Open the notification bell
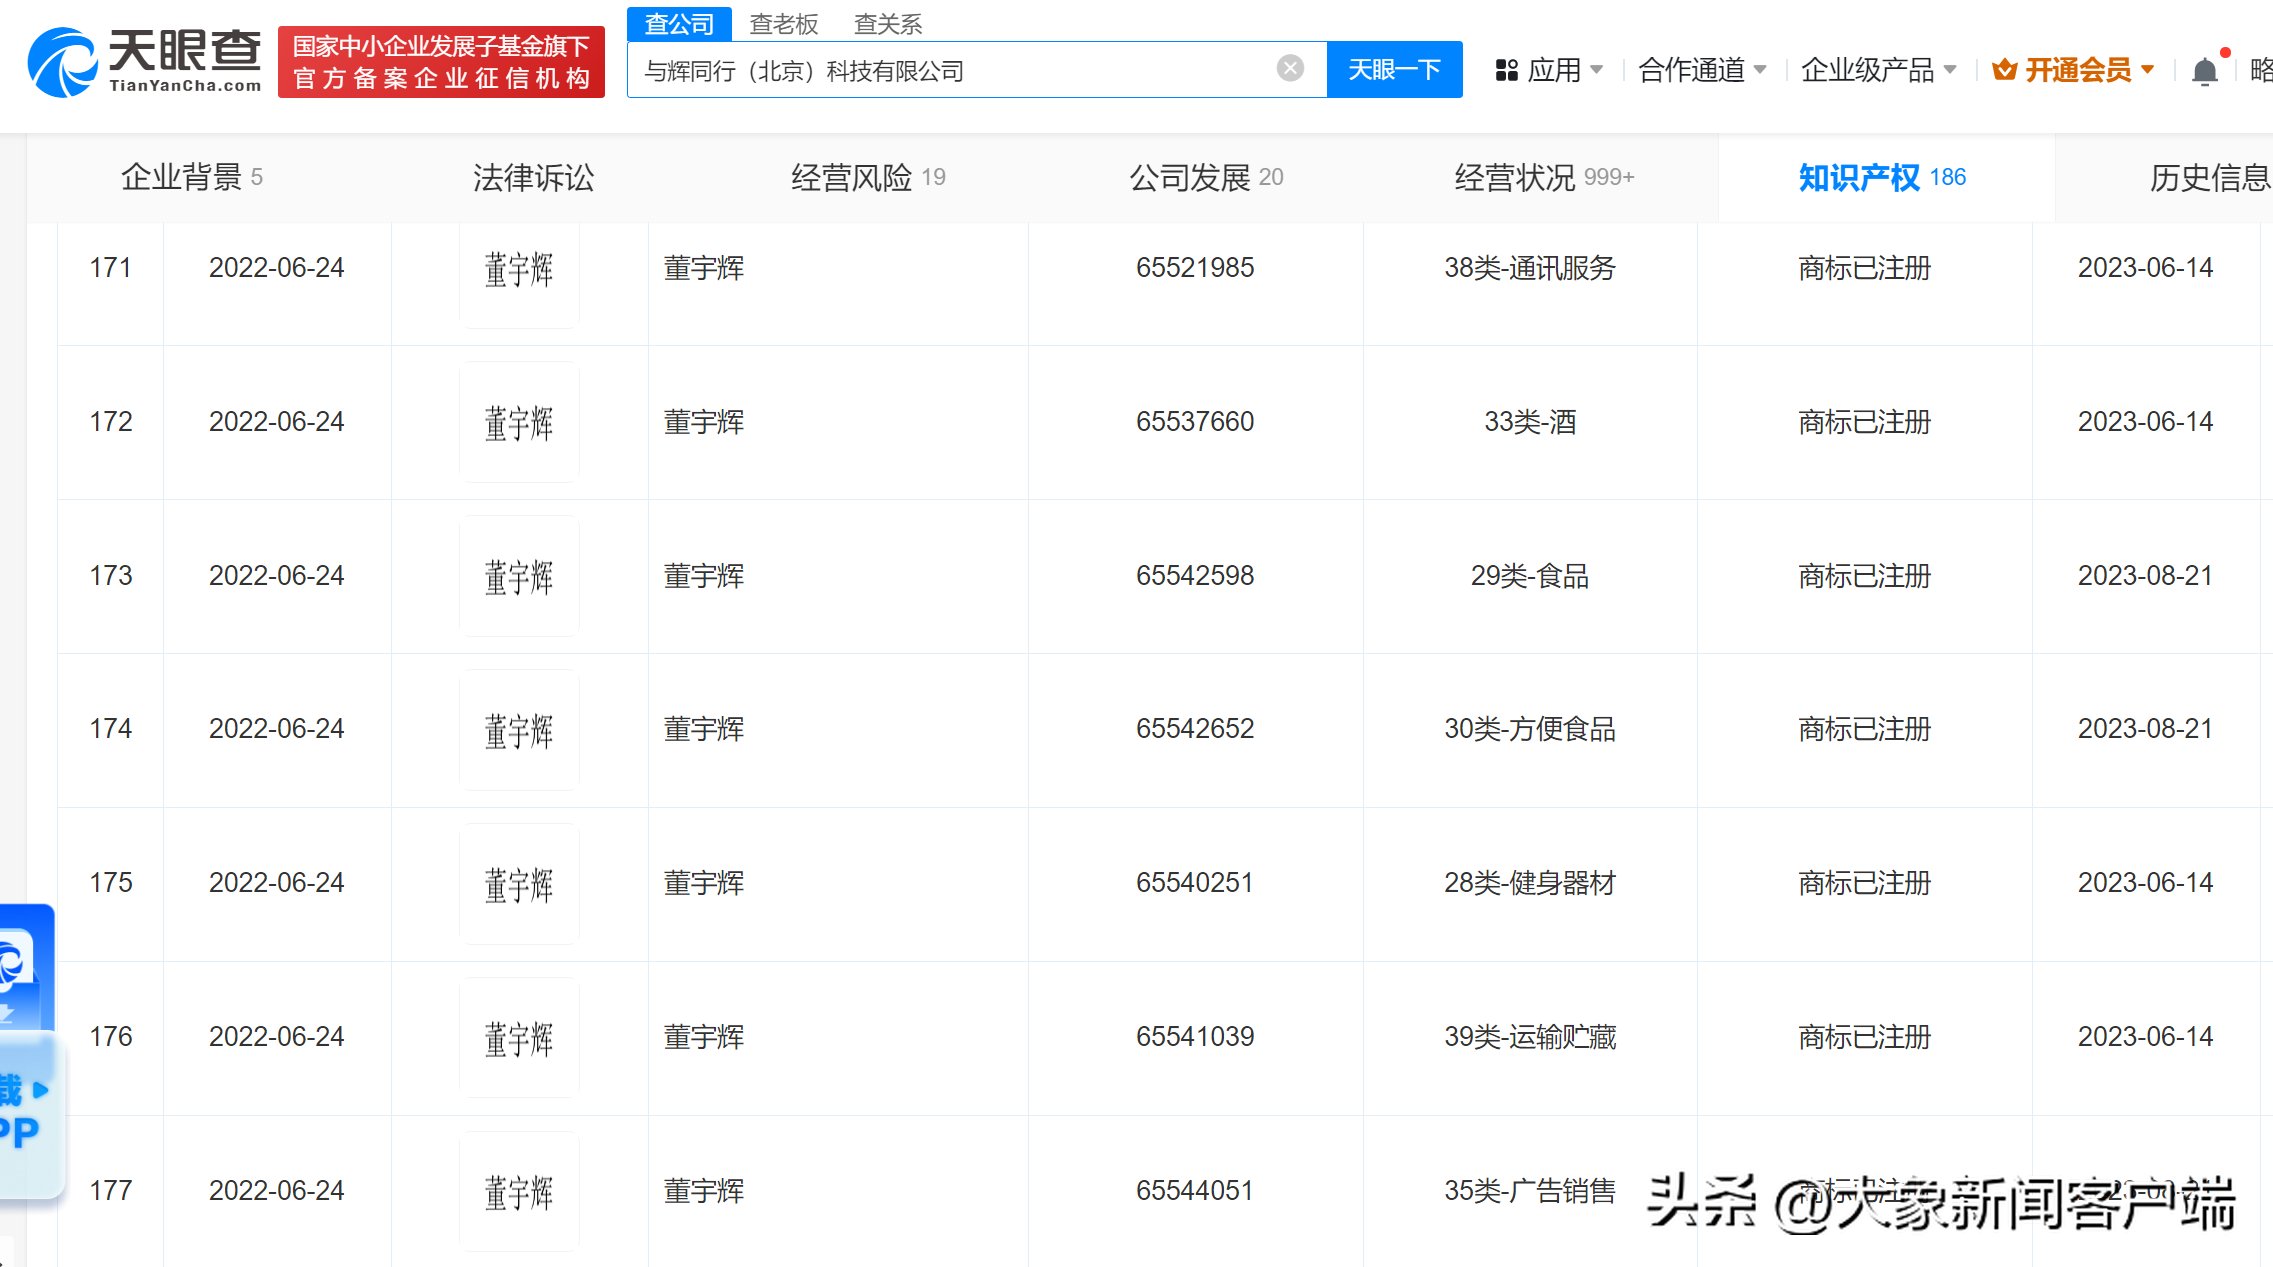The image size is (2273, 1267). pyautogui.click(x=2204, y=71)
